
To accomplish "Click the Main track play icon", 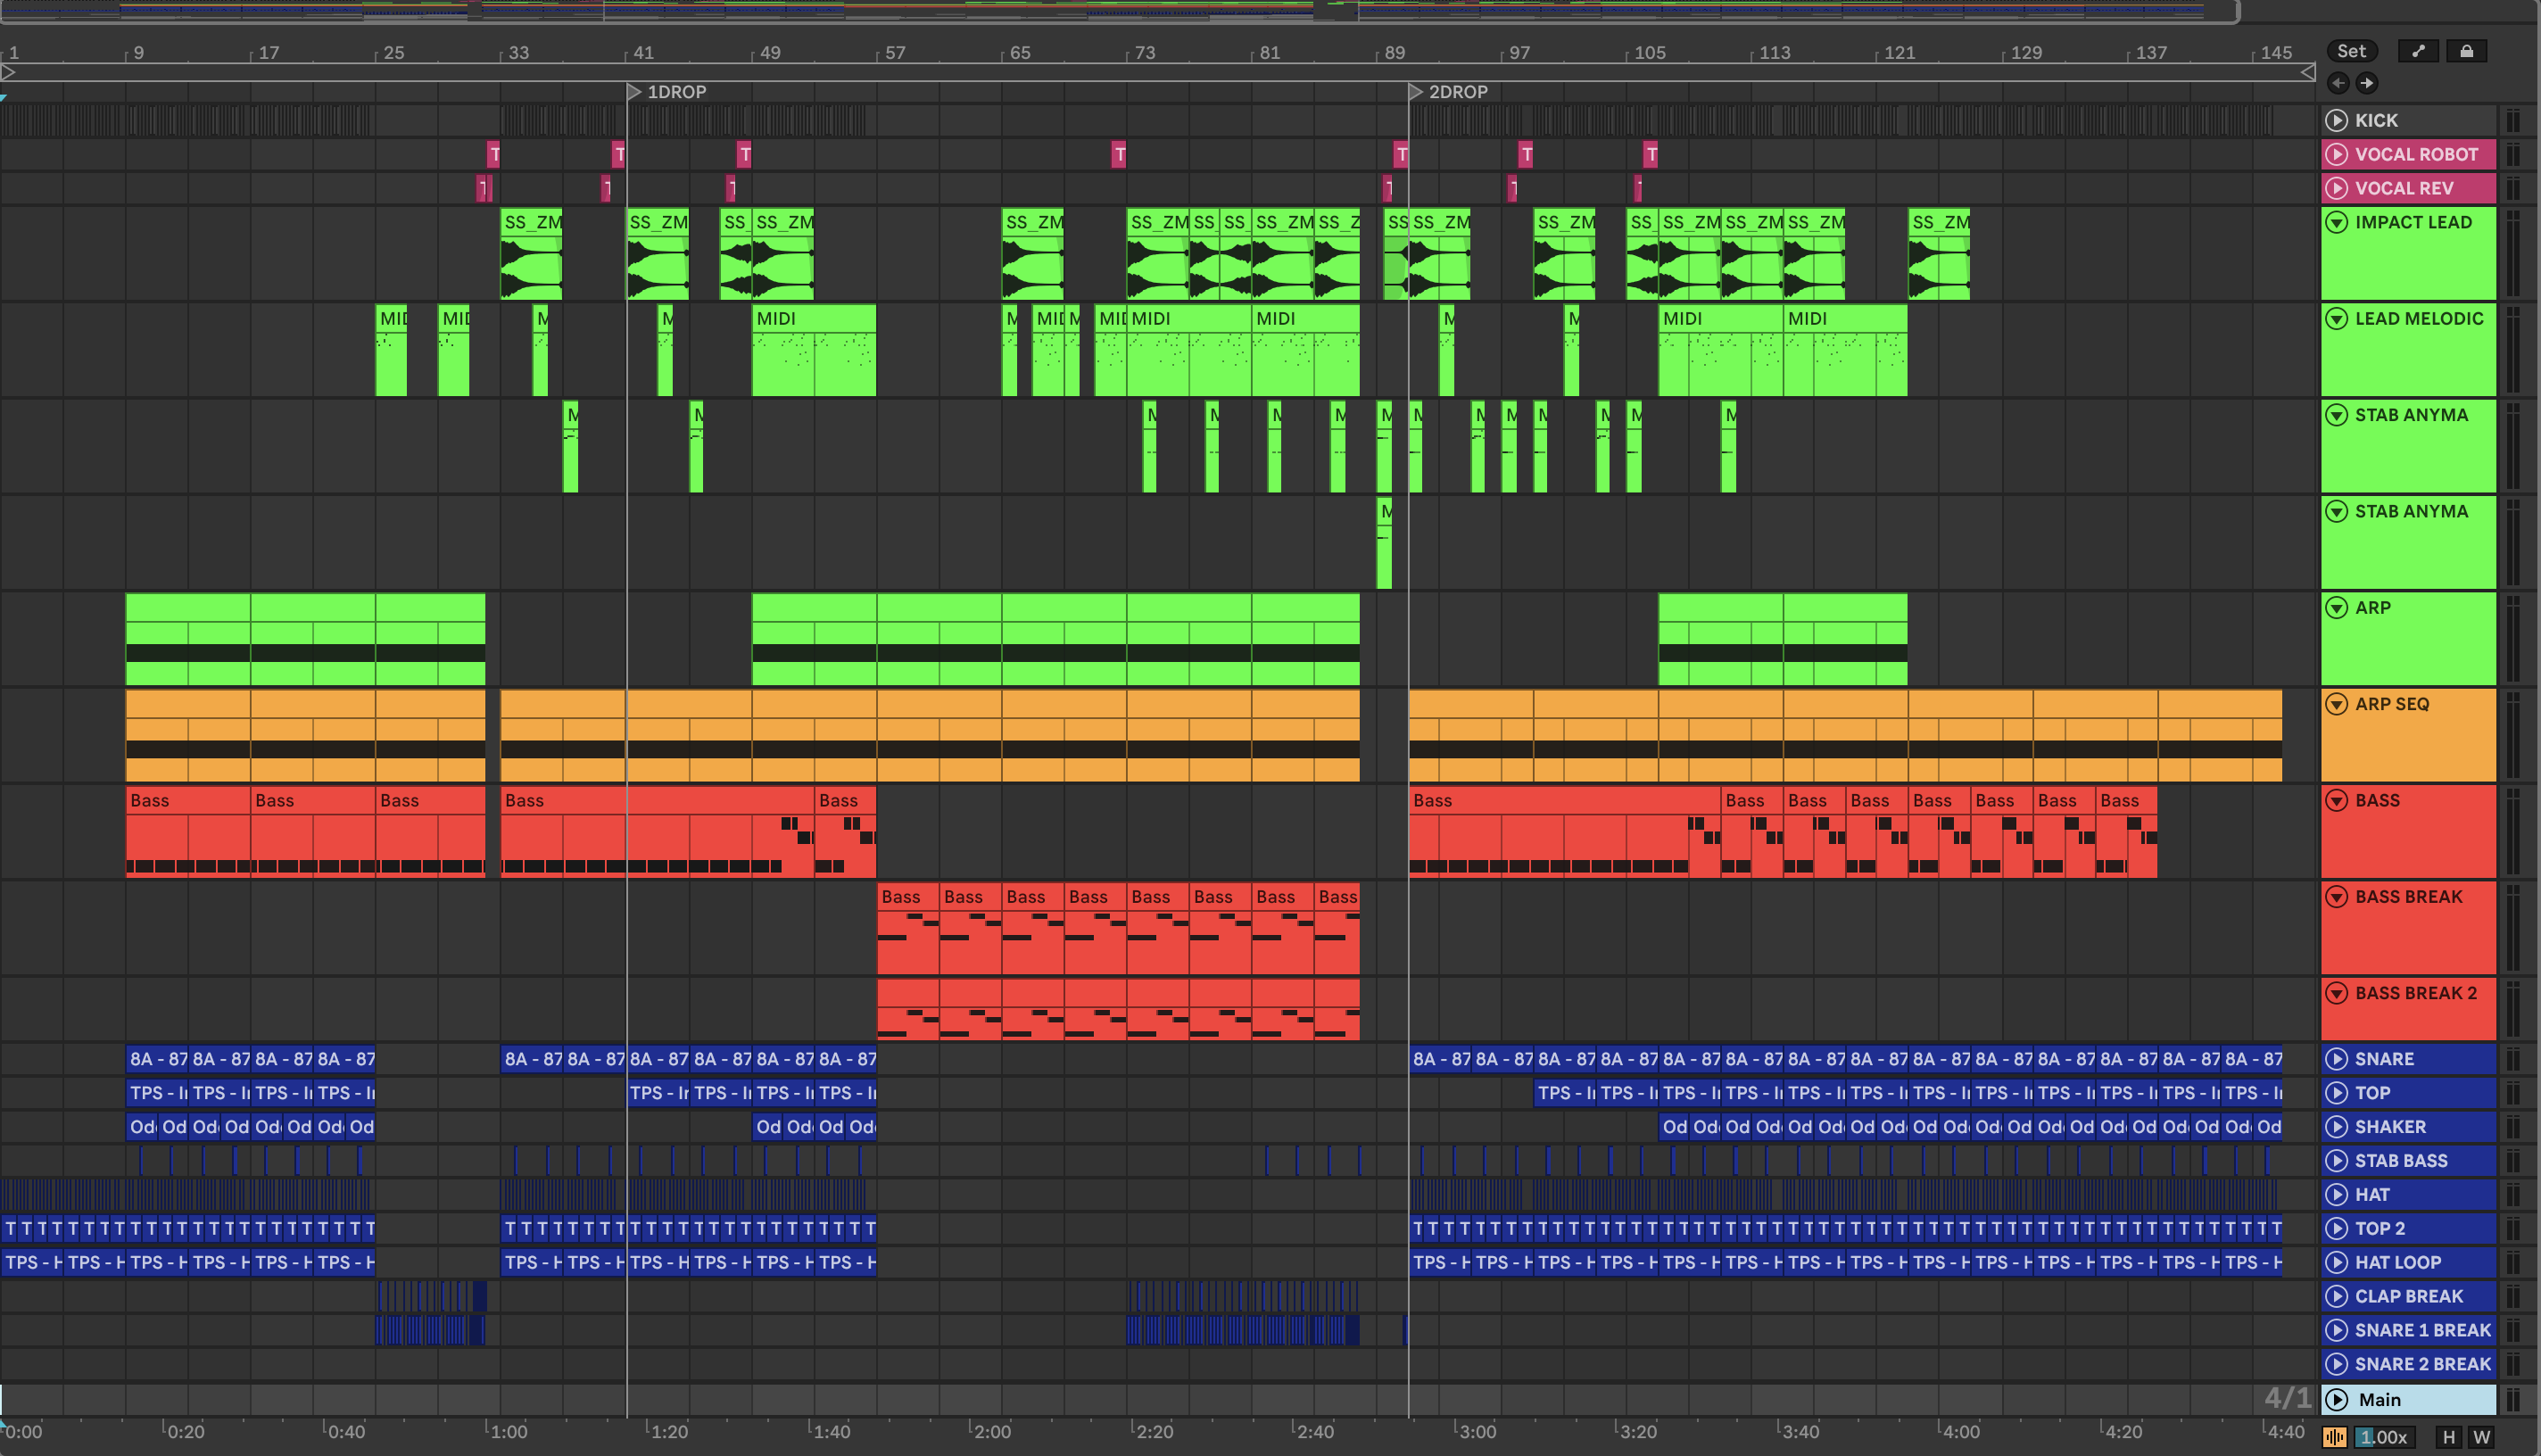I will [2336, 1399].
